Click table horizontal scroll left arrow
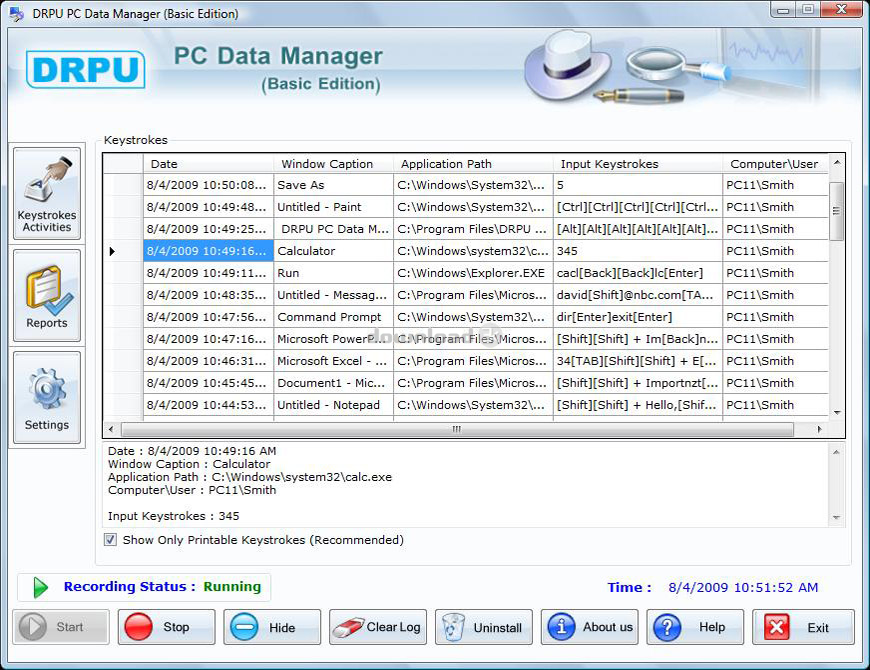The image size is (870, 670). (111, 429)
